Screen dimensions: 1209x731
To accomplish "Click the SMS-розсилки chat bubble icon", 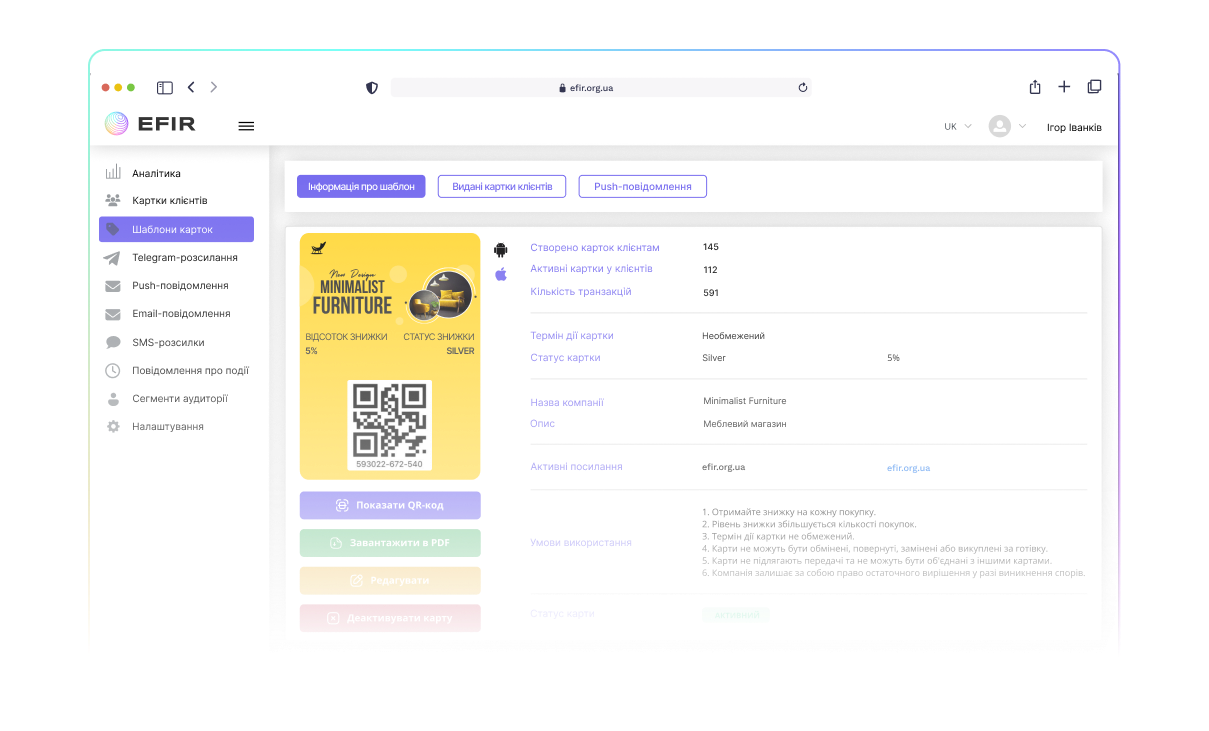I will click(x=113, y=342).
